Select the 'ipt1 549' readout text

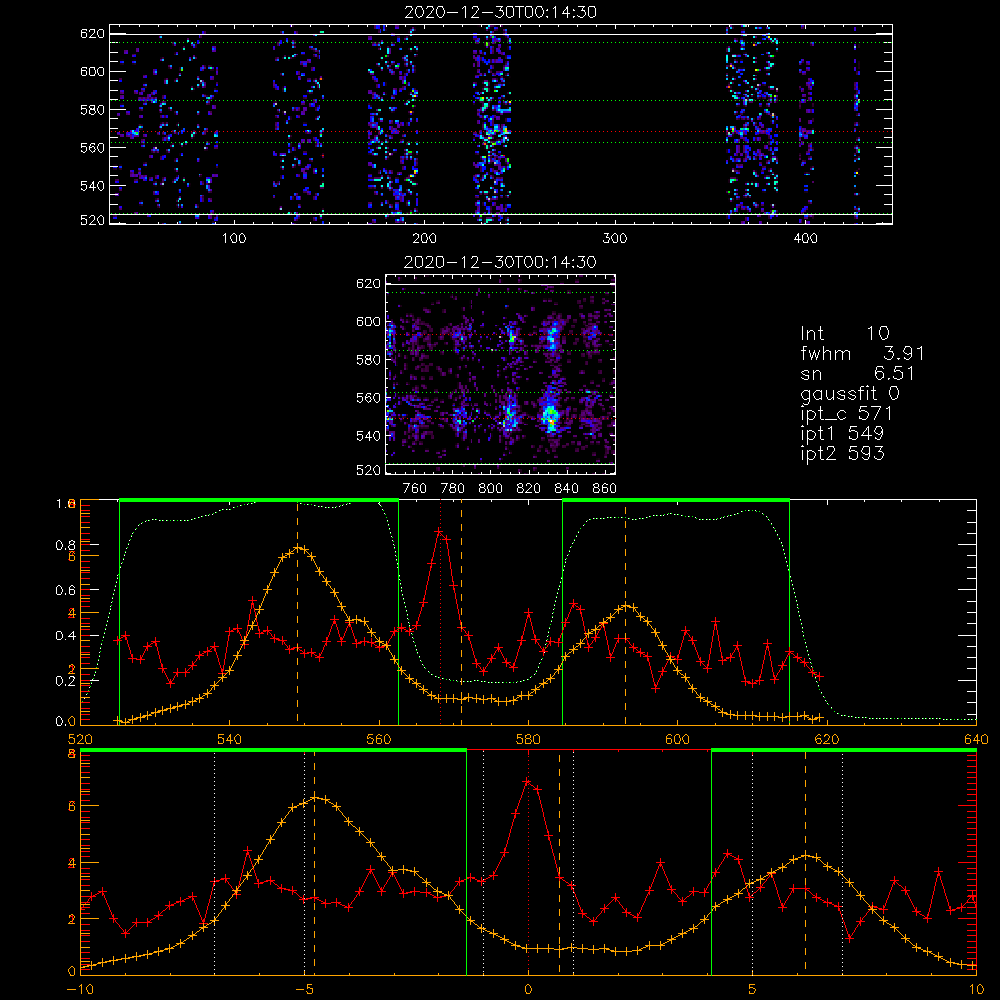(842, 434)
